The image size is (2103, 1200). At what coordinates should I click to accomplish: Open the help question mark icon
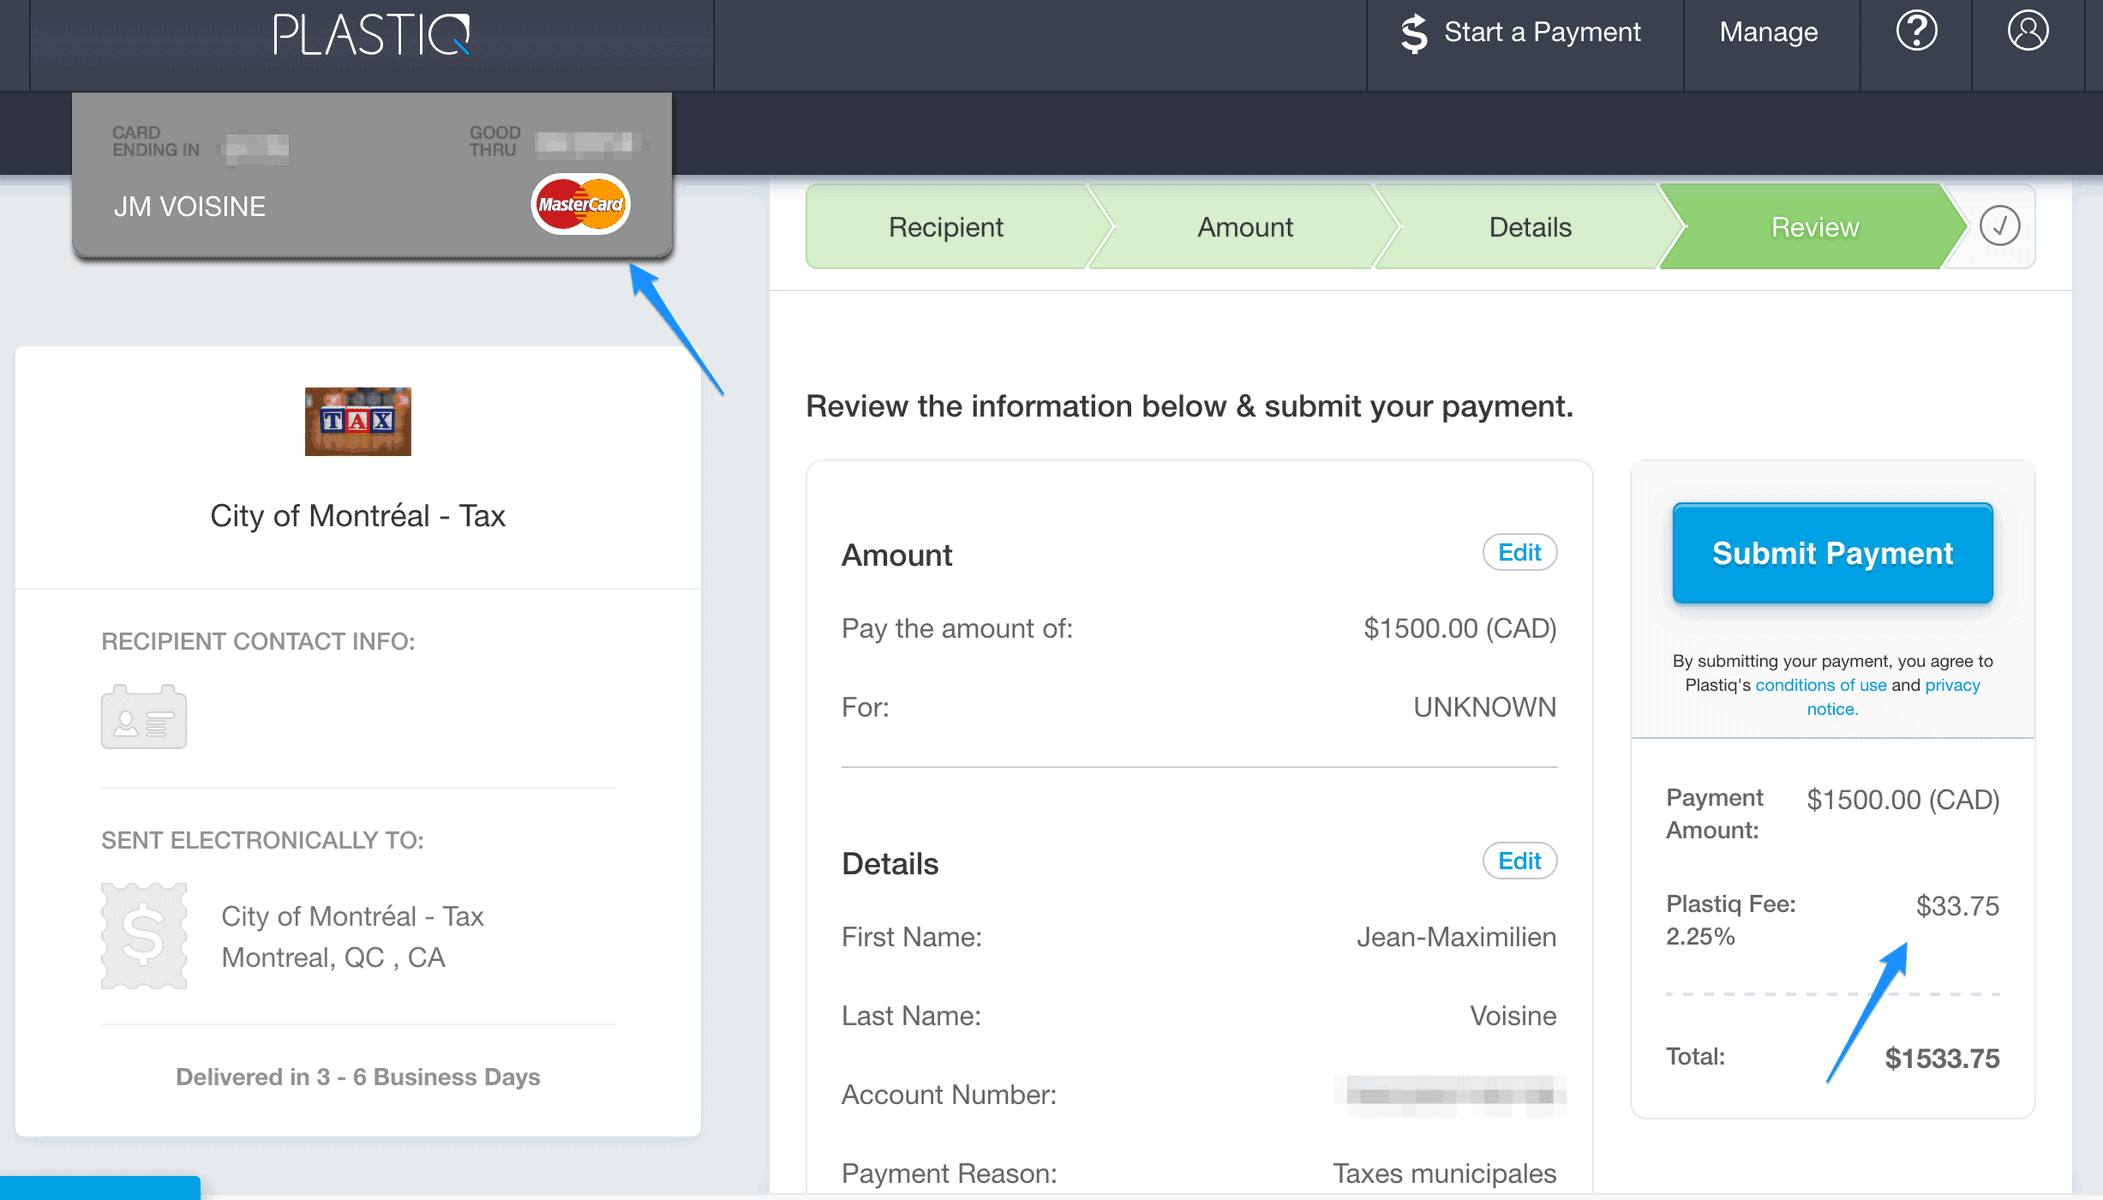[1916, 32]
